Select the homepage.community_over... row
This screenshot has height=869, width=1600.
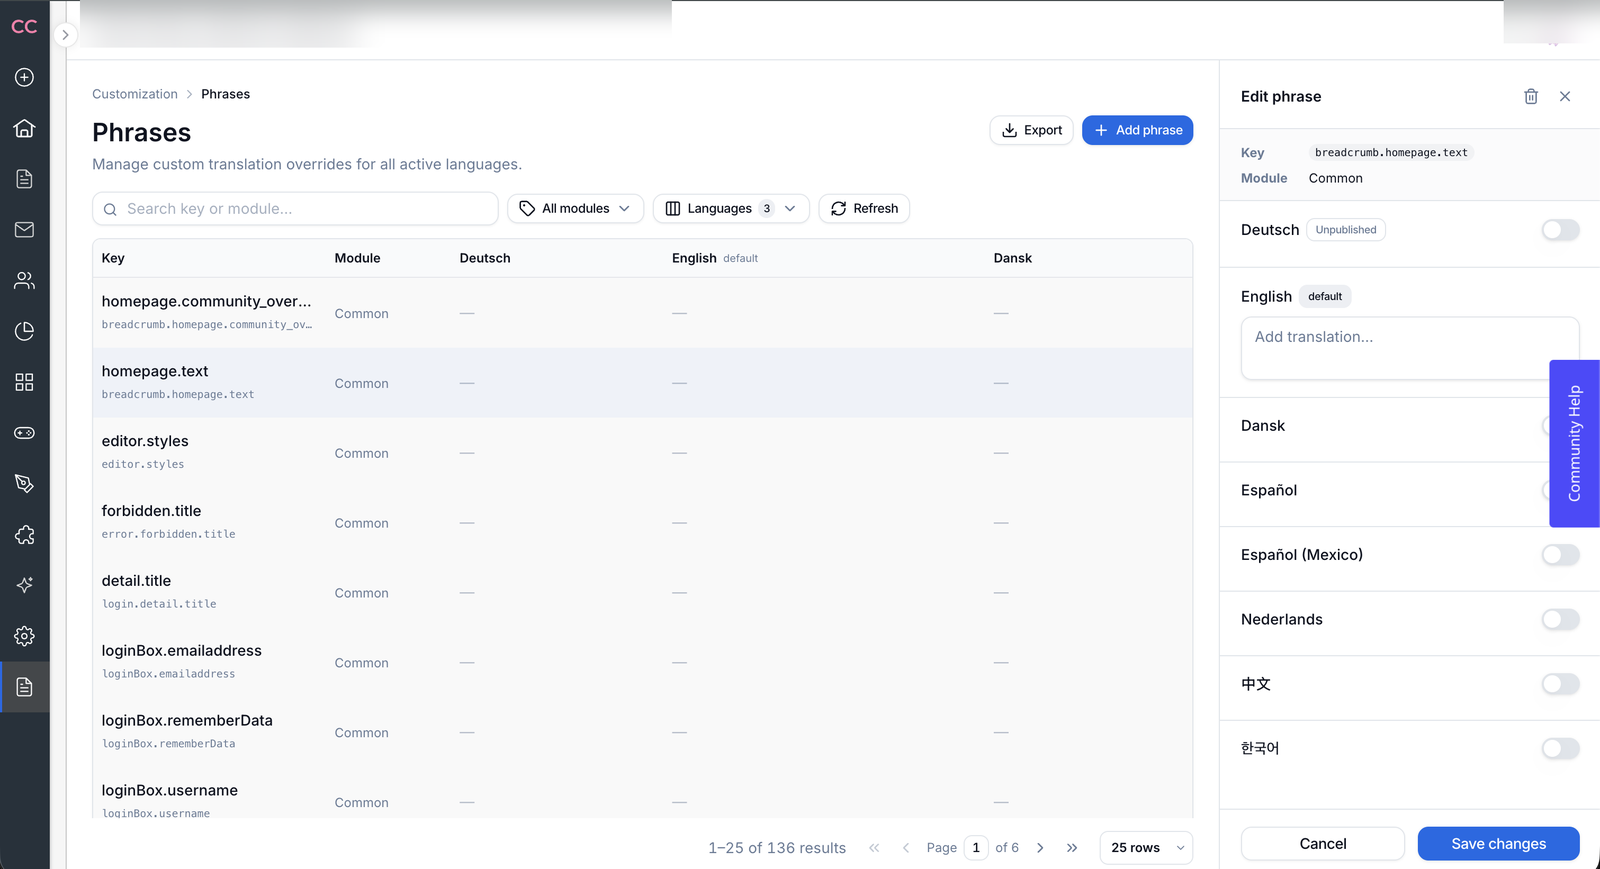[642, 313]
